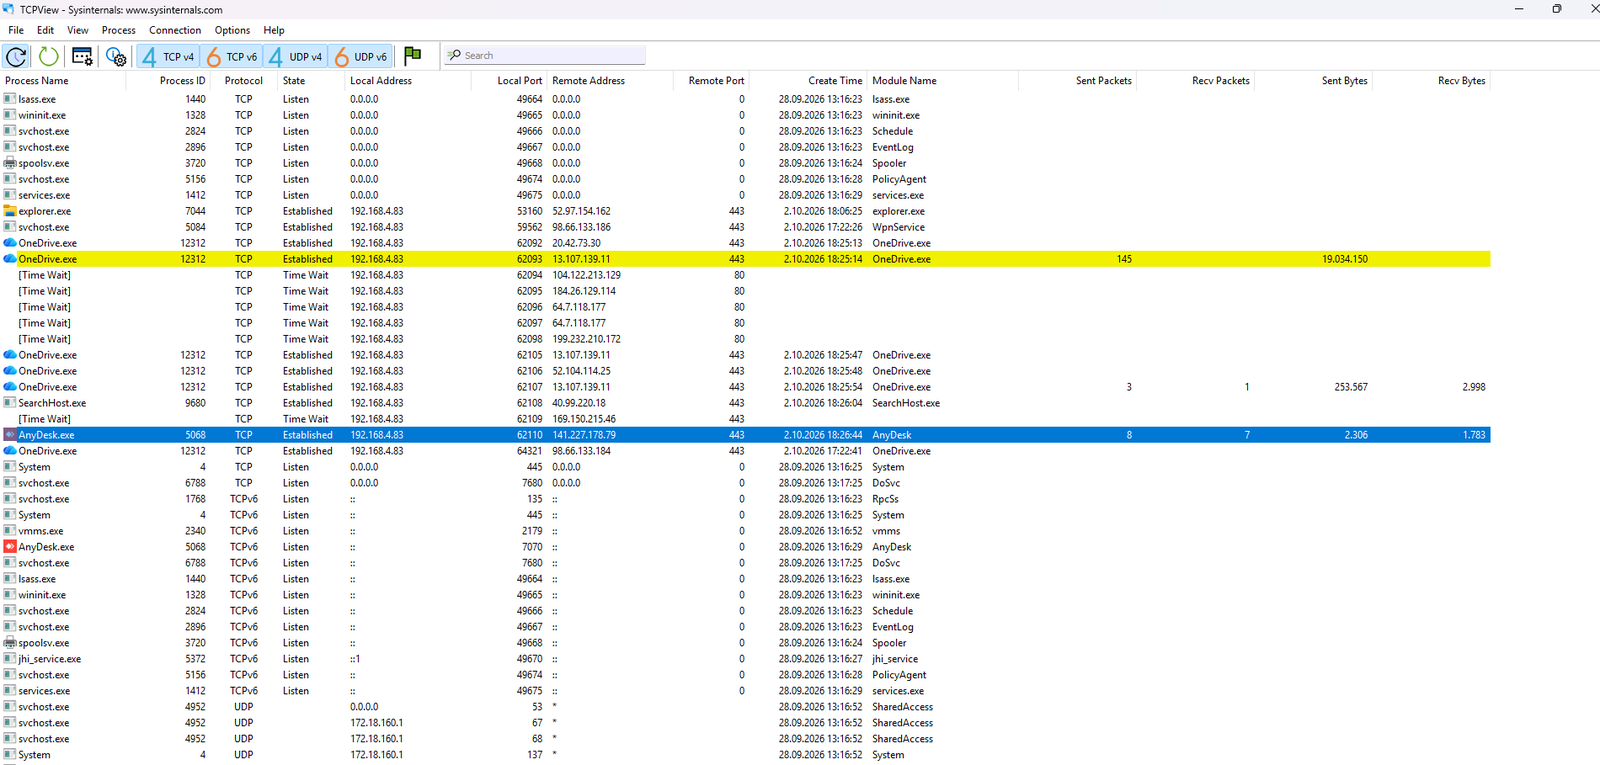Click the TCPView title bar app icon
The width and height of the screenshot is (1600, 765).
point(9,9)
